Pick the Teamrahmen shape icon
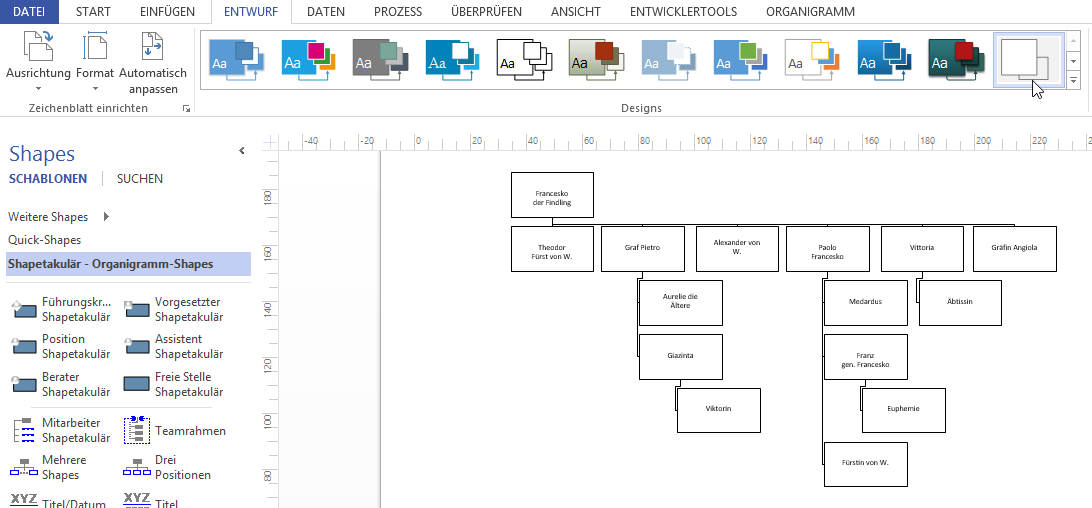1092x508 pixels. (138, 431)
